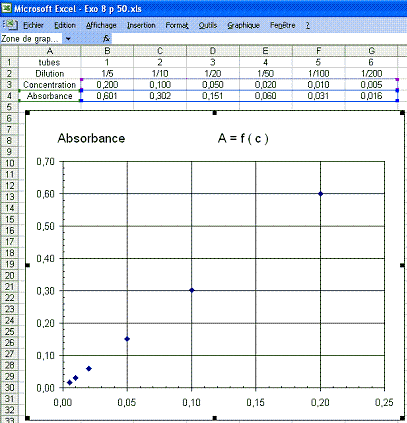Open the Insertion menu
This screenshot has width=407, height=423.
click(x=141, y=25)
